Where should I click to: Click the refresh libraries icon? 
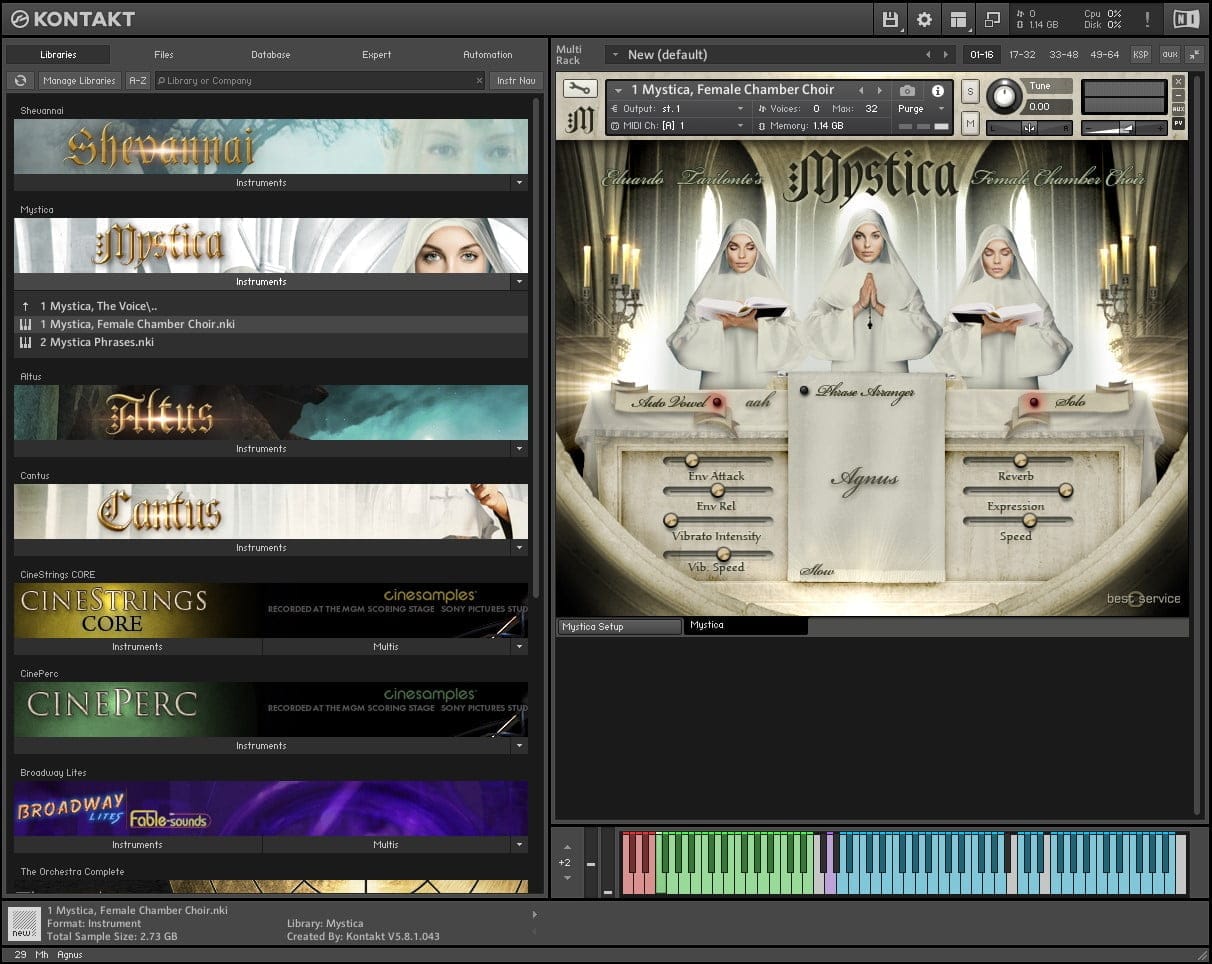click(20, 81)
